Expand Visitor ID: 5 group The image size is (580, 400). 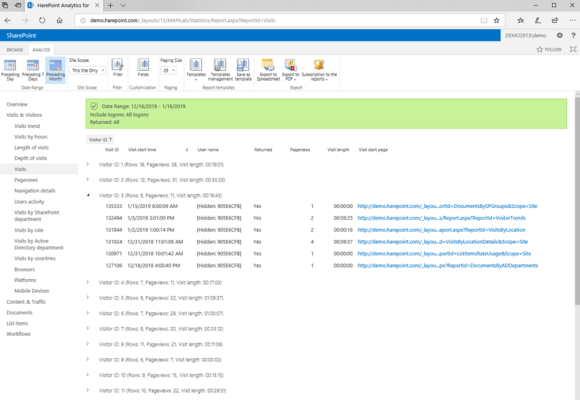(88, 298)
